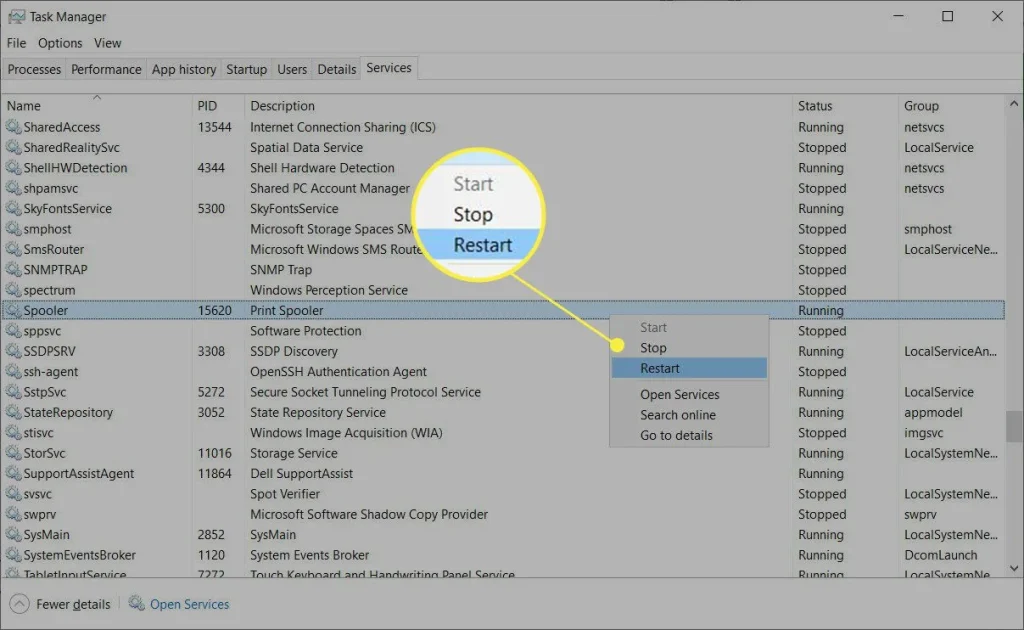Click the SstpSvc service gear icon

tap(13, 392)
